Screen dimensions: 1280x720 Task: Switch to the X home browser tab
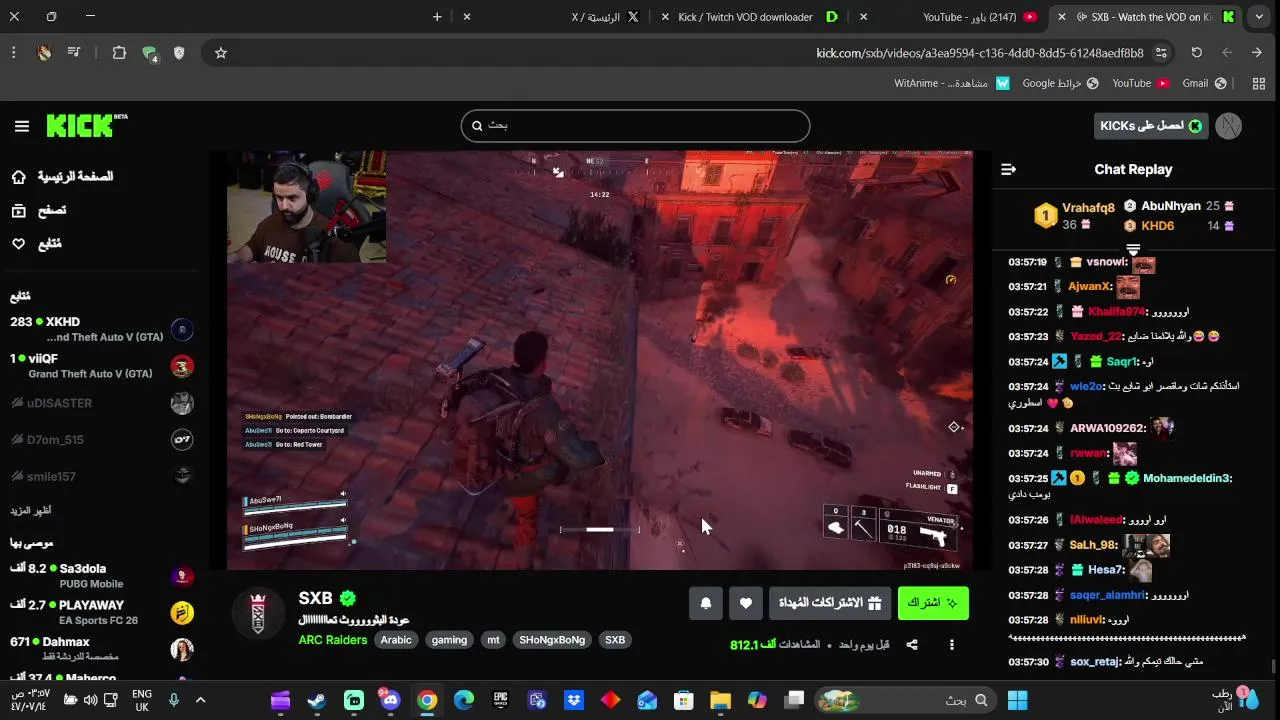[x=605, y=17]
